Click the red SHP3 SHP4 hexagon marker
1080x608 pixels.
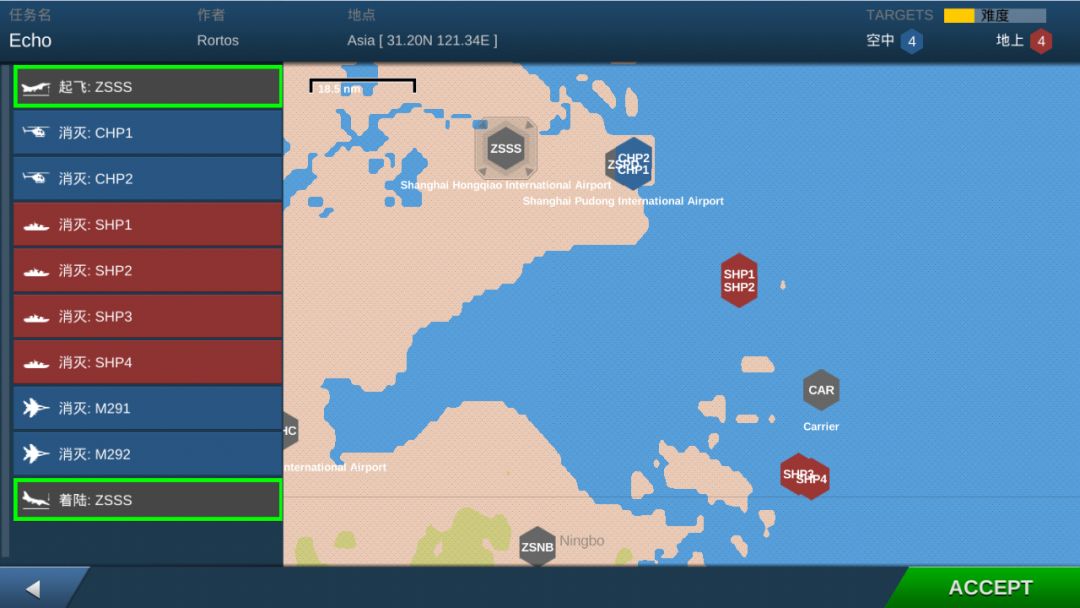804,476
